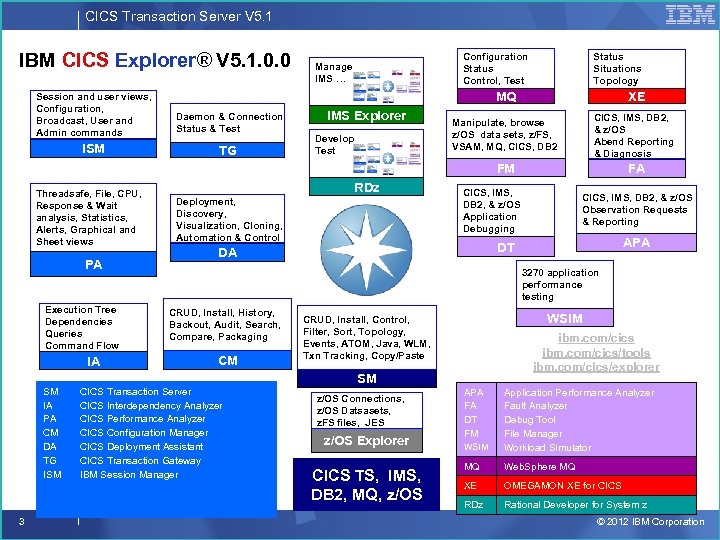Click 'CICS Performance Analyzer' legend row
The image size is (720, 540).
[x=124, y=419]
